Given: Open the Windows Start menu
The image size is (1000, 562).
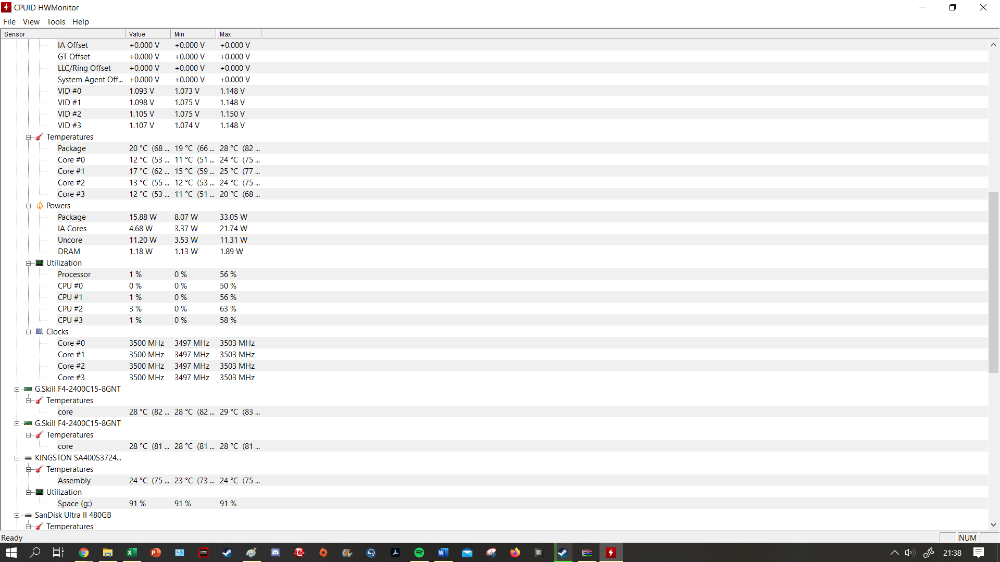Looking at the screenshot, I should tap(11, 553).
